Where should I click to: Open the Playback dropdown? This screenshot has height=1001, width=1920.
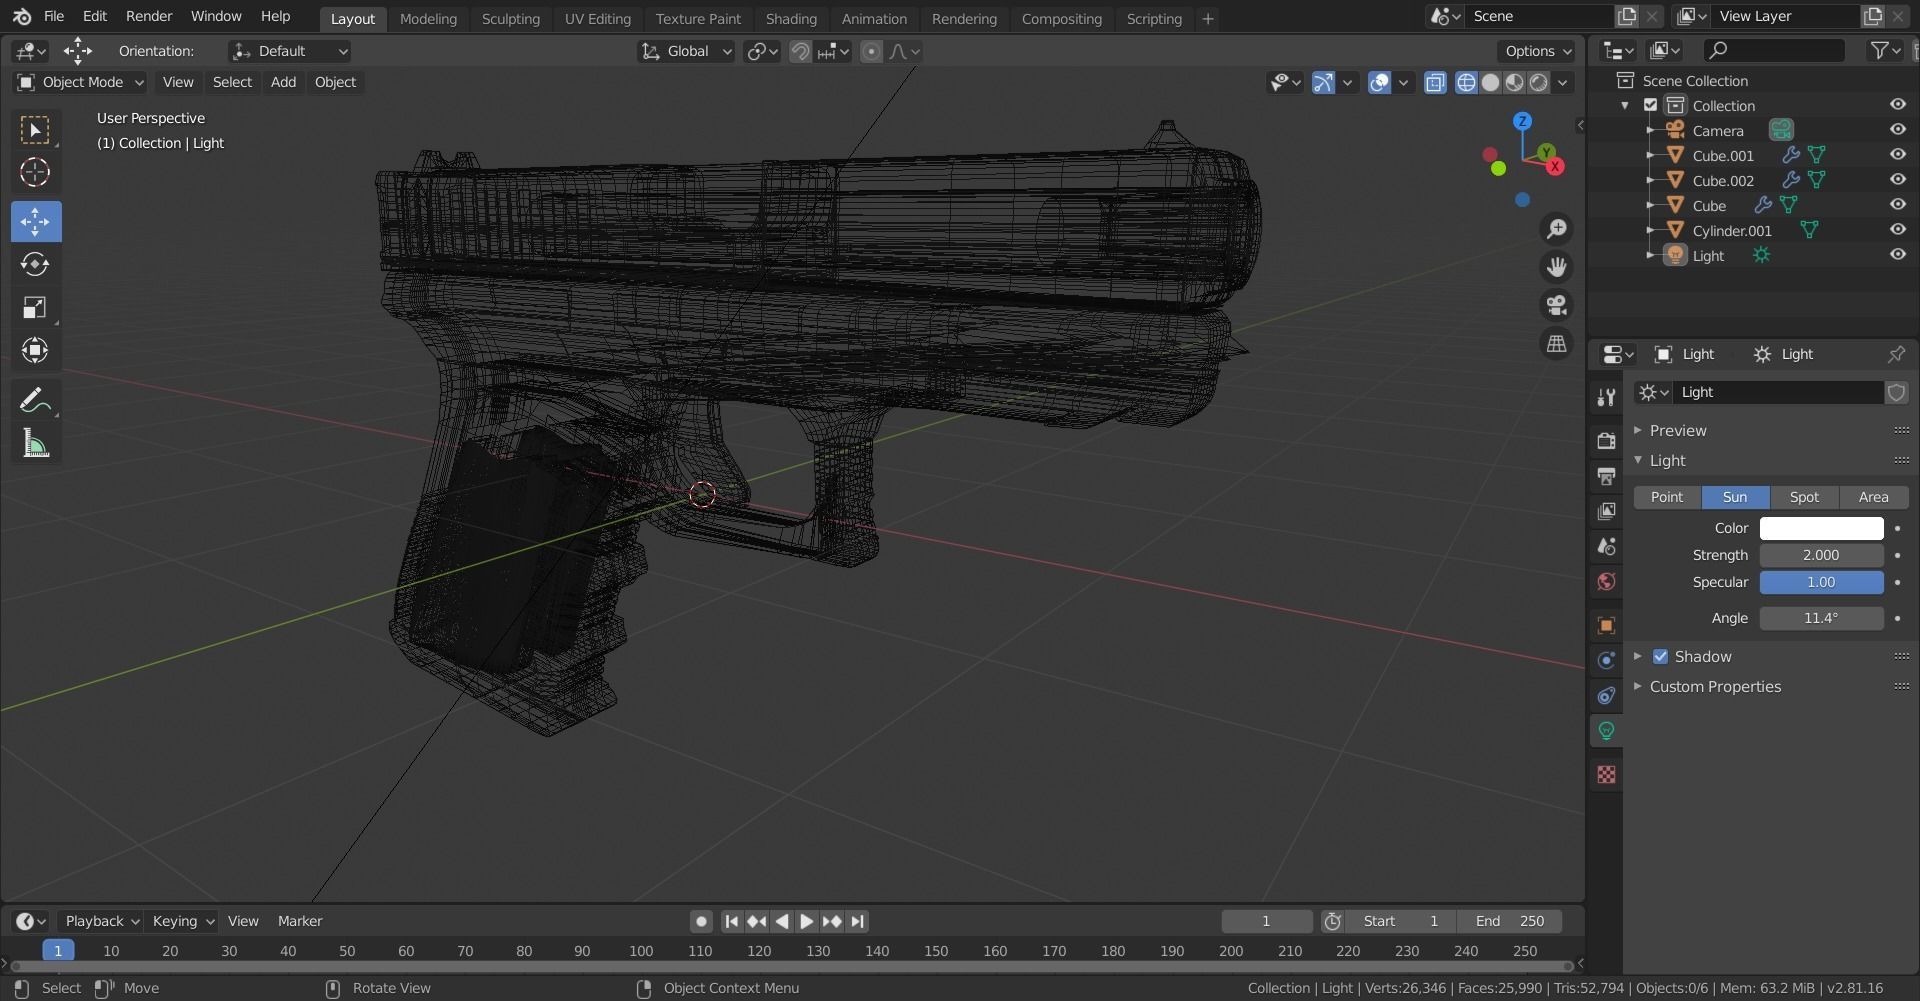(x=101, y=921)
